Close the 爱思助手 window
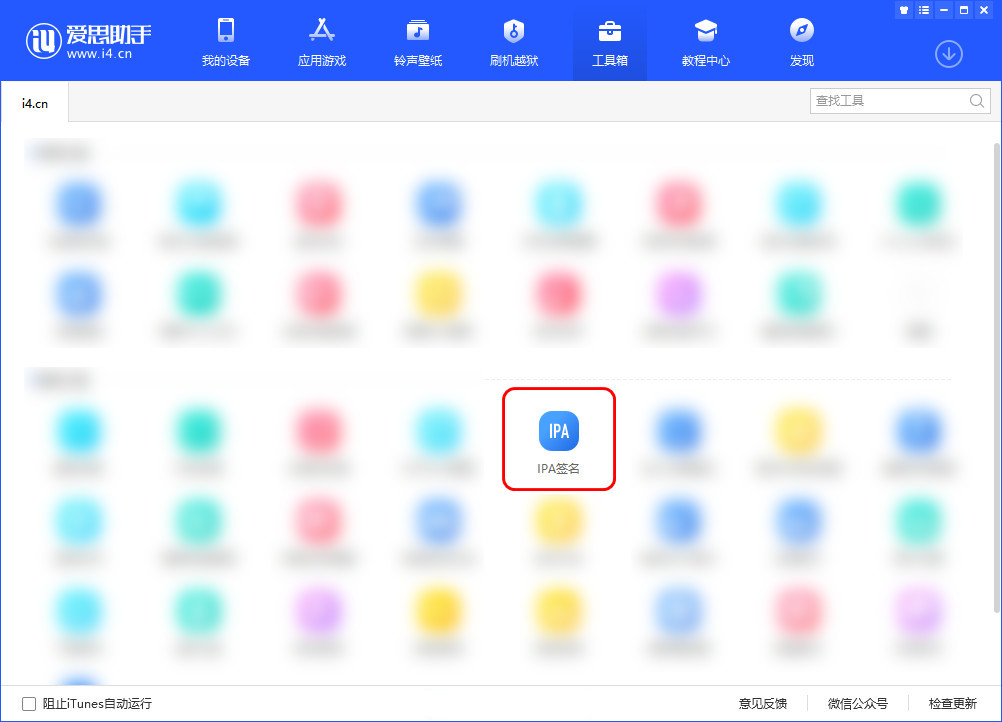 (x=984, y=10)
